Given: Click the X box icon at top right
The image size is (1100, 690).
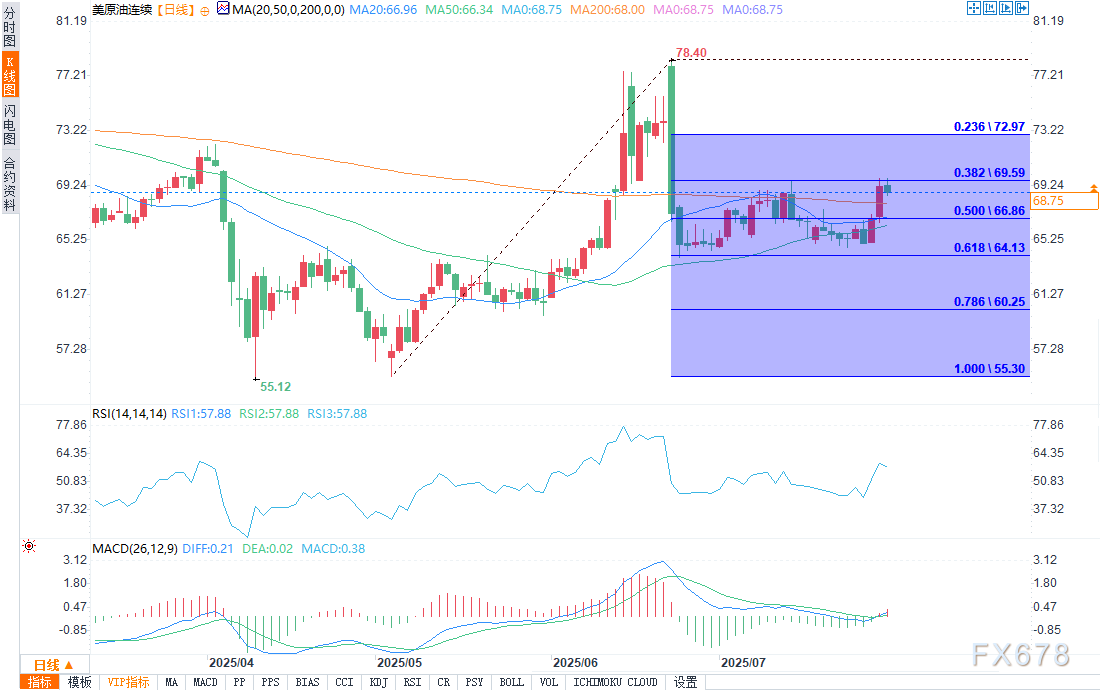Looking at the screenshot, I should tap(1020, 8).
